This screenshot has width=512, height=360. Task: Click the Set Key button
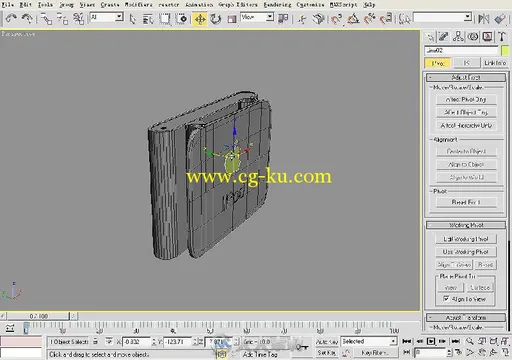point(326,352)
